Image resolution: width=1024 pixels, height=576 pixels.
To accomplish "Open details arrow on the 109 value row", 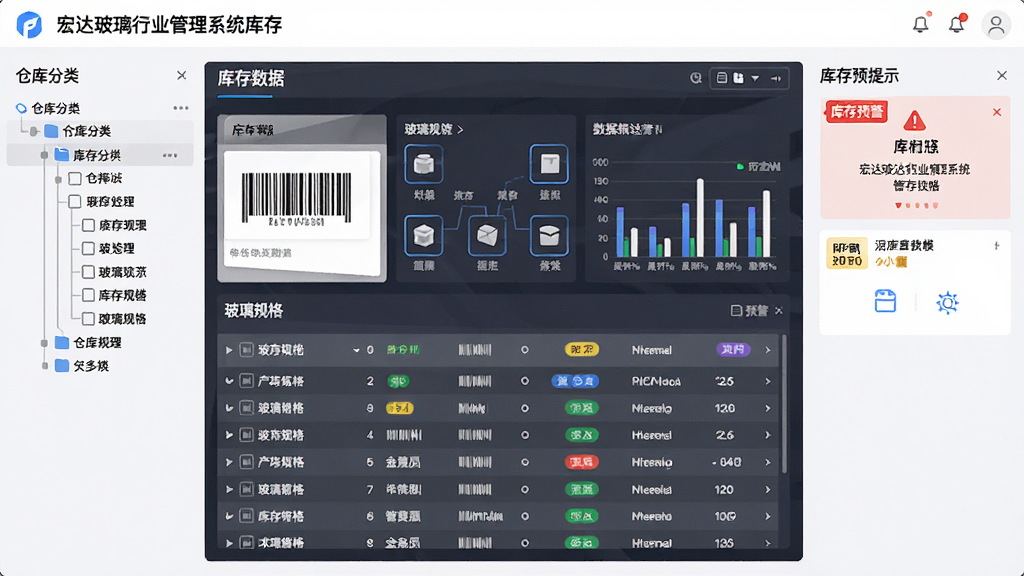I will (x=768, y=516).
